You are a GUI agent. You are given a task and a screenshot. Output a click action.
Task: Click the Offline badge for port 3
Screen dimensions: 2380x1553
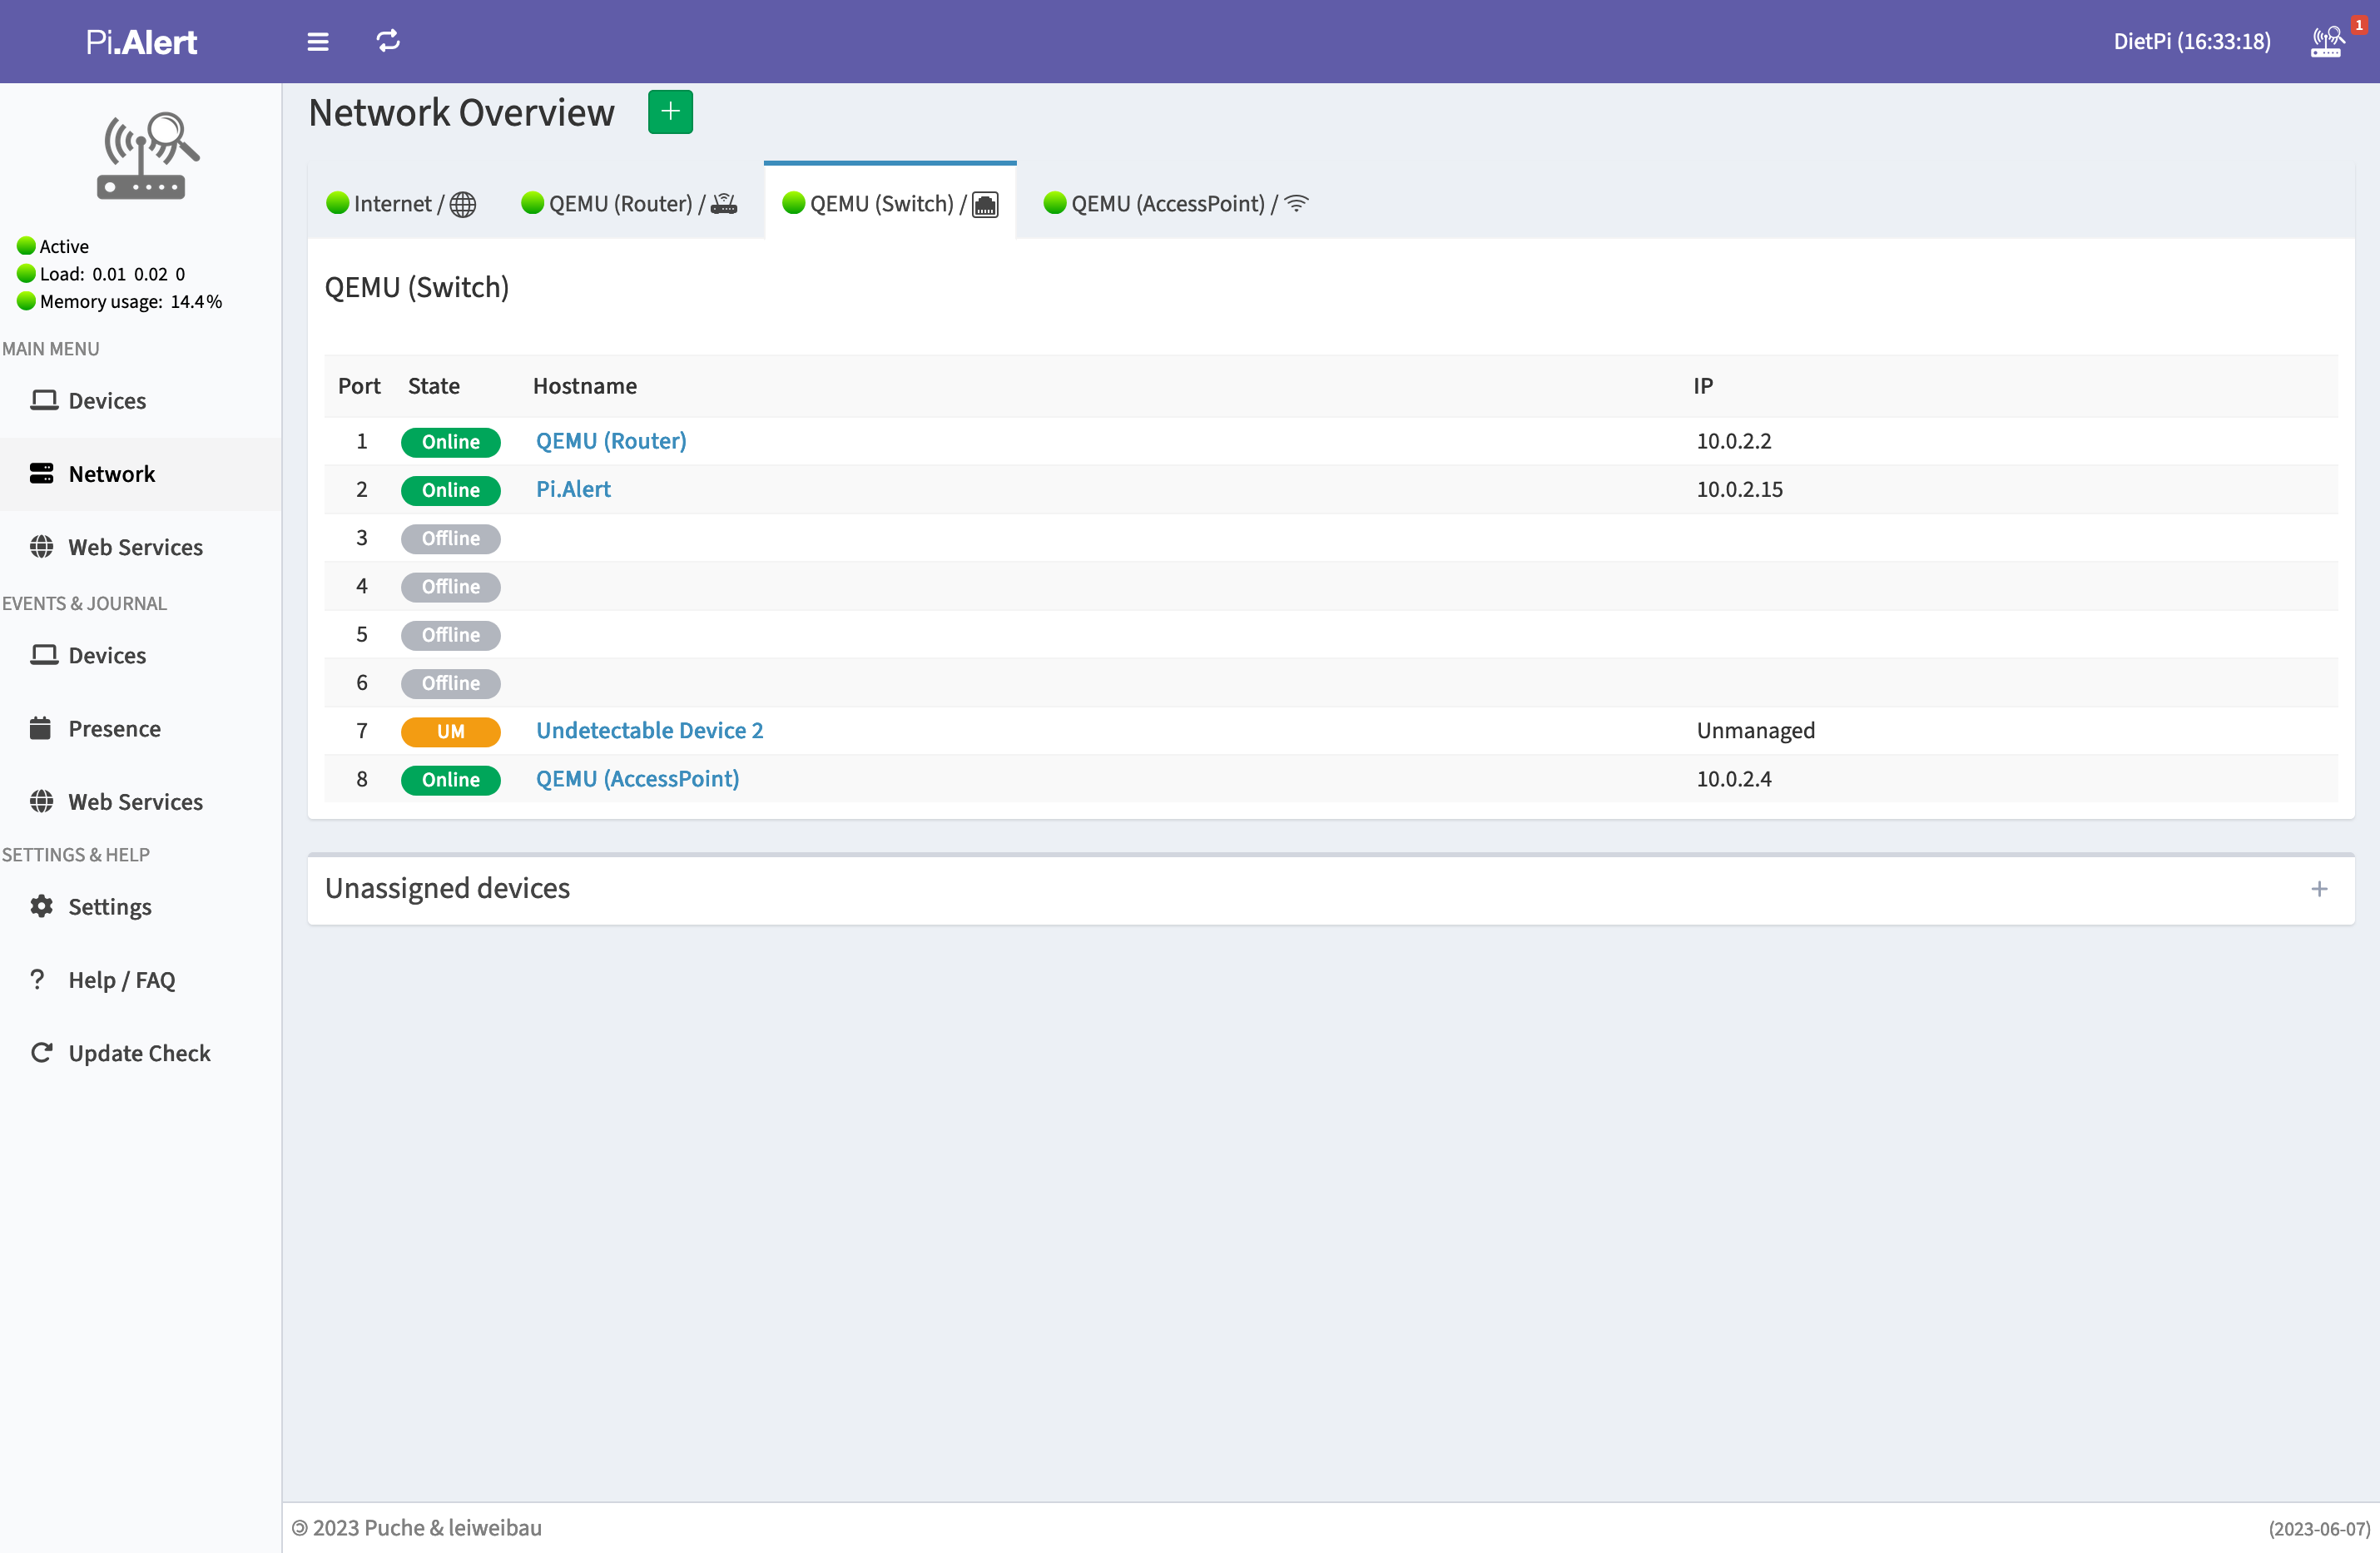[x=450, y=538]
